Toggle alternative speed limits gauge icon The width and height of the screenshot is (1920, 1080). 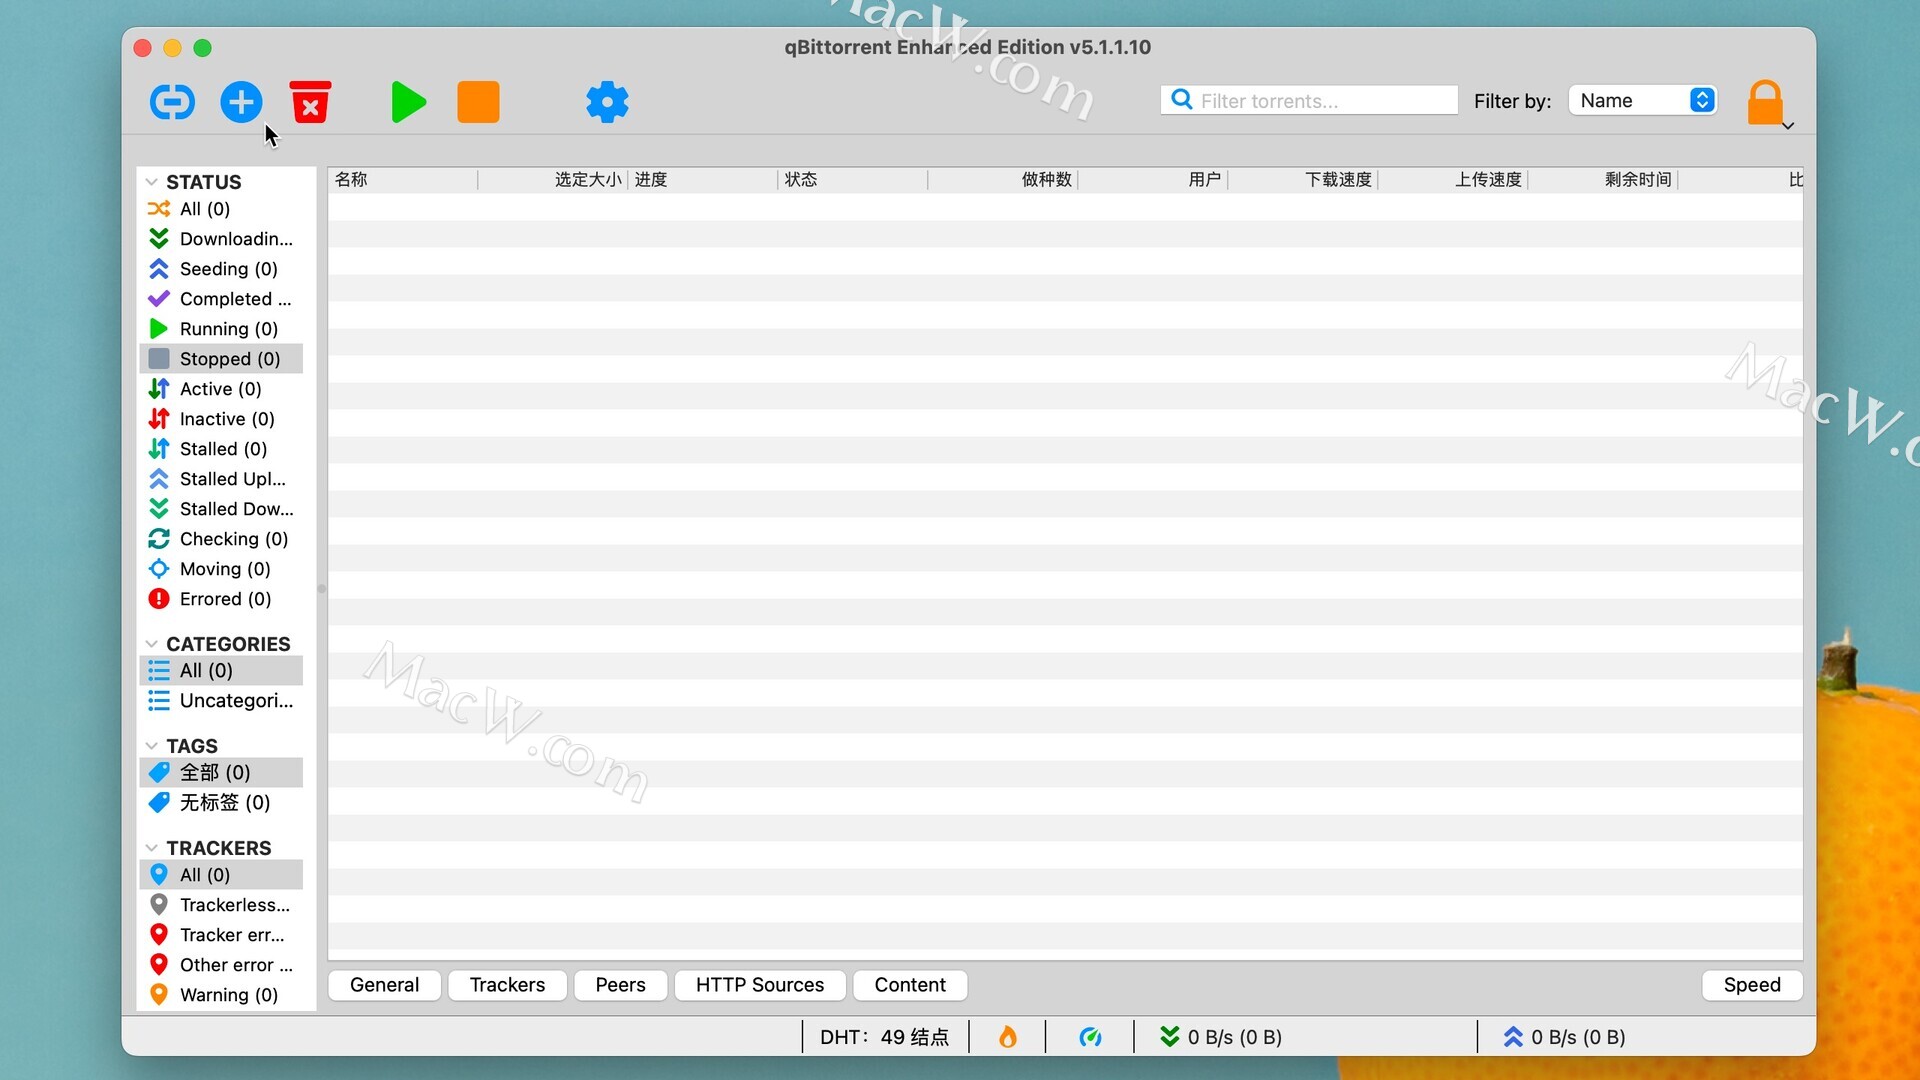click(x=1090, y=1037)
